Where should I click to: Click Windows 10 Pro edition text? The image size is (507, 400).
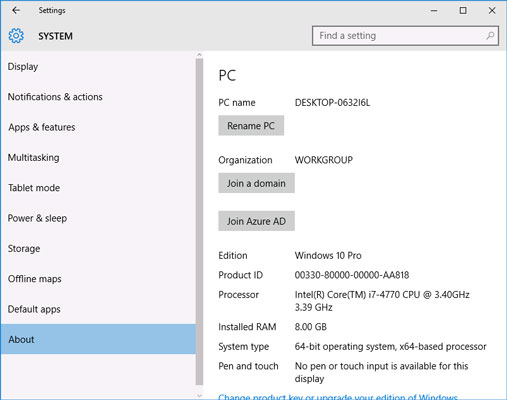coord(328,256)
